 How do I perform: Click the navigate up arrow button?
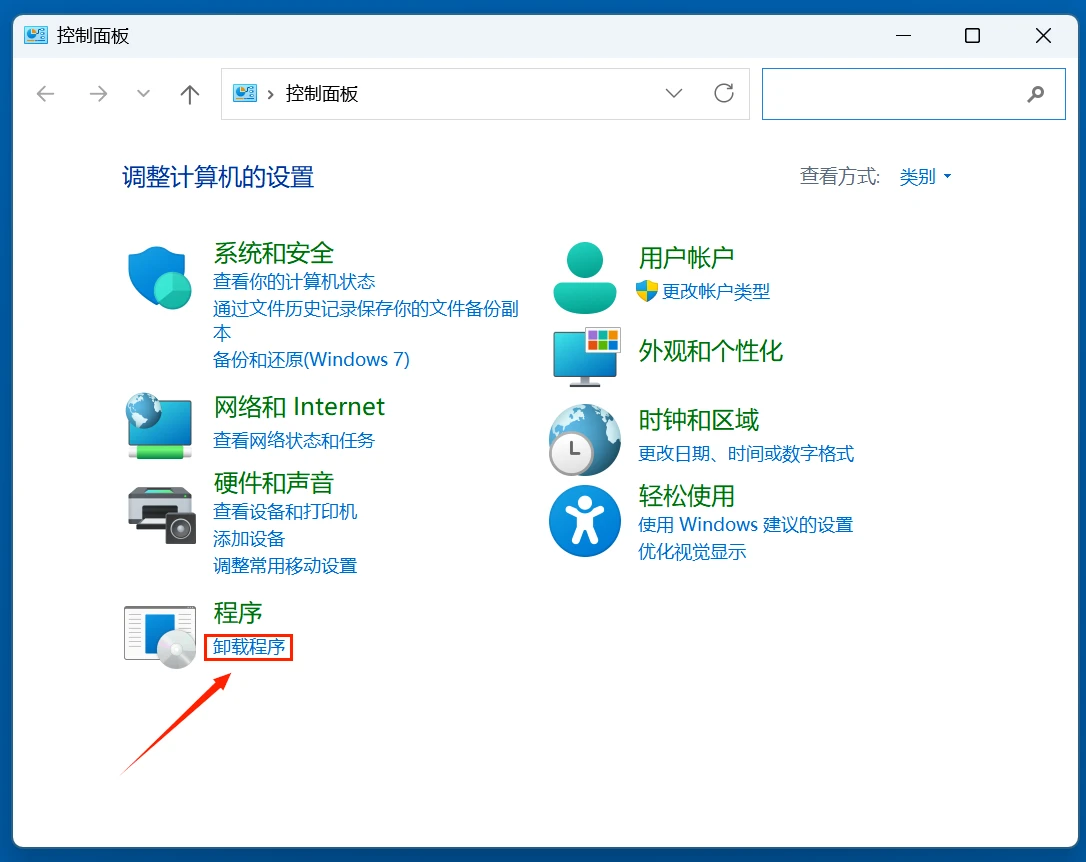pos(189,93)
